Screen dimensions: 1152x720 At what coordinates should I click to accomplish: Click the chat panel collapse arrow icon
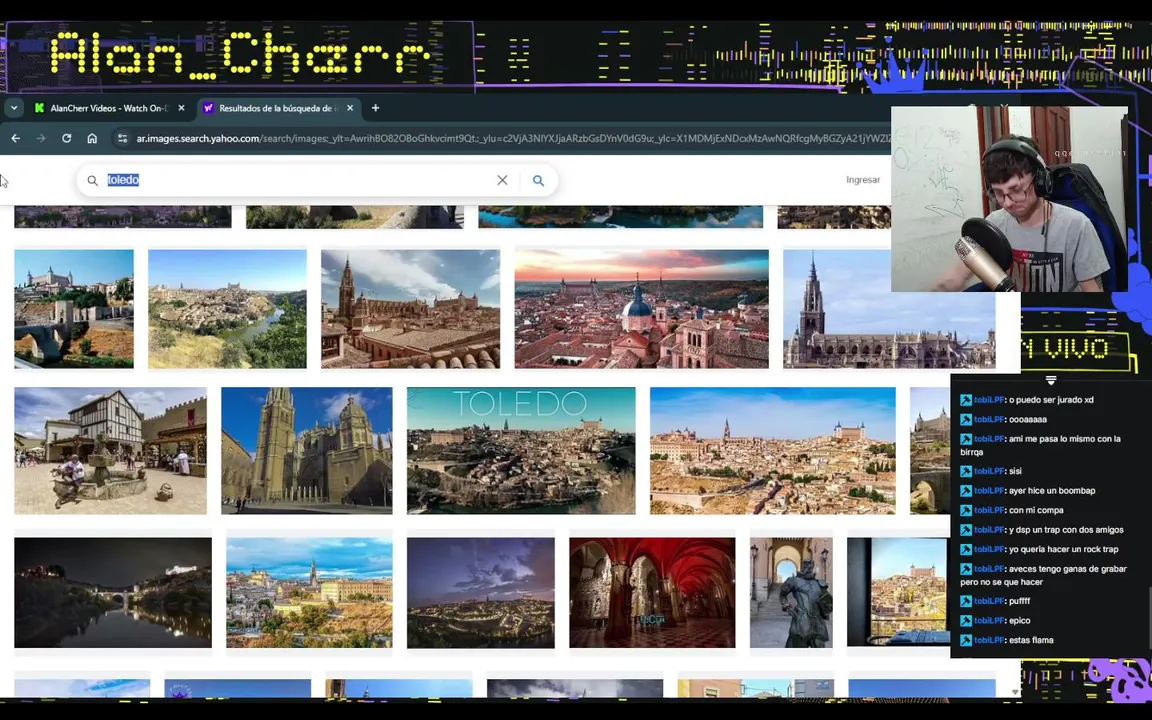pyautogui.click(x=1051, y=380)
